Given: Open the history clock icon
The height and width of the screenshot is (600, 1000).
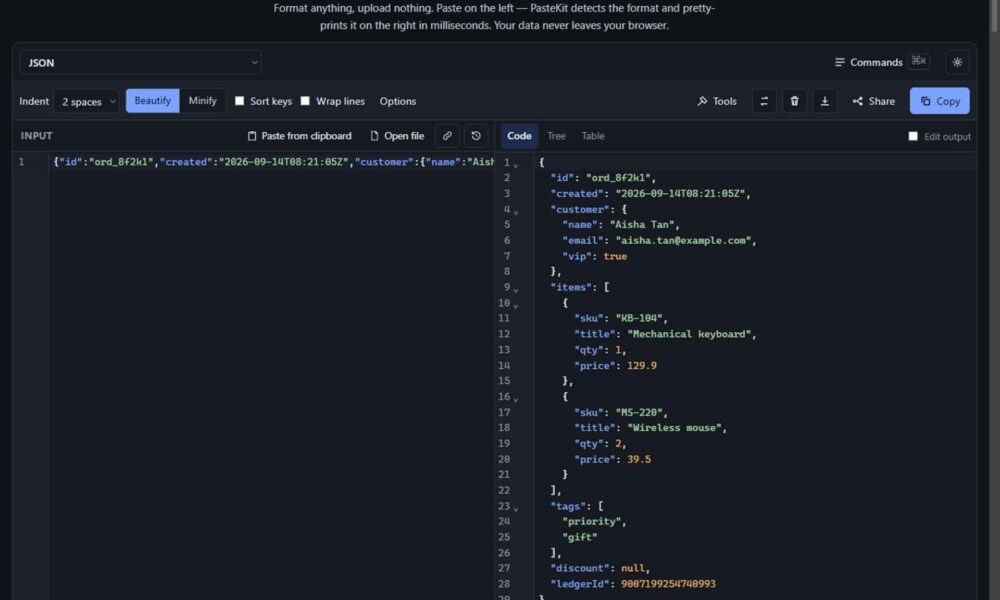Looking at the screenshot, I should point(476,136).
